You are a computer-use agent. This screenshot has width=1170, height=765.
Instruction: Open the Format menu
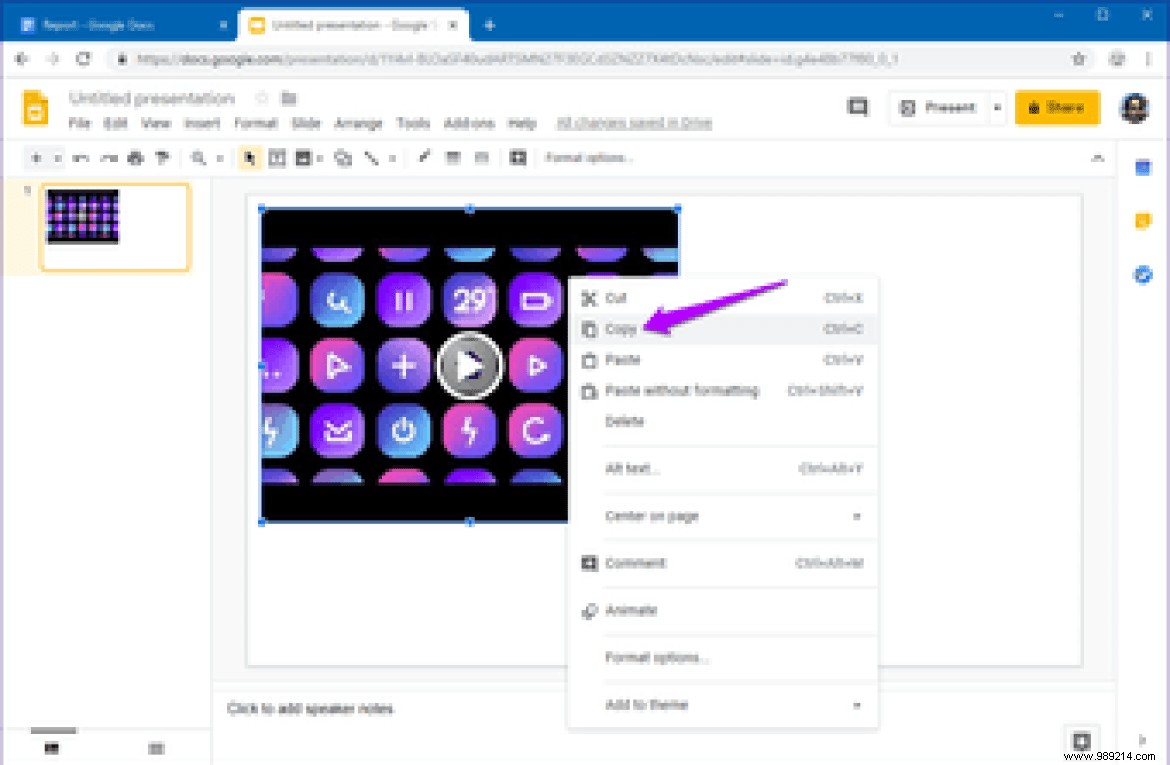pos(256,123)
